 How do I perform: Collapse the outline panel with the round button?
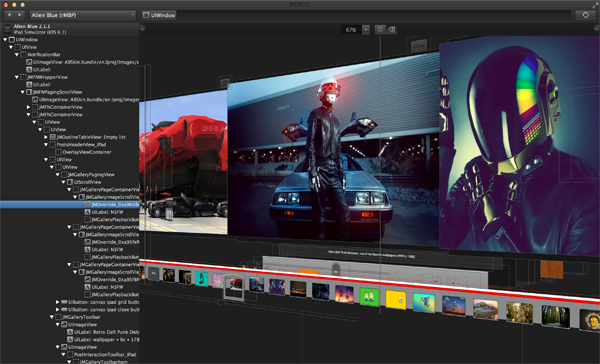(x=142, y=28)
